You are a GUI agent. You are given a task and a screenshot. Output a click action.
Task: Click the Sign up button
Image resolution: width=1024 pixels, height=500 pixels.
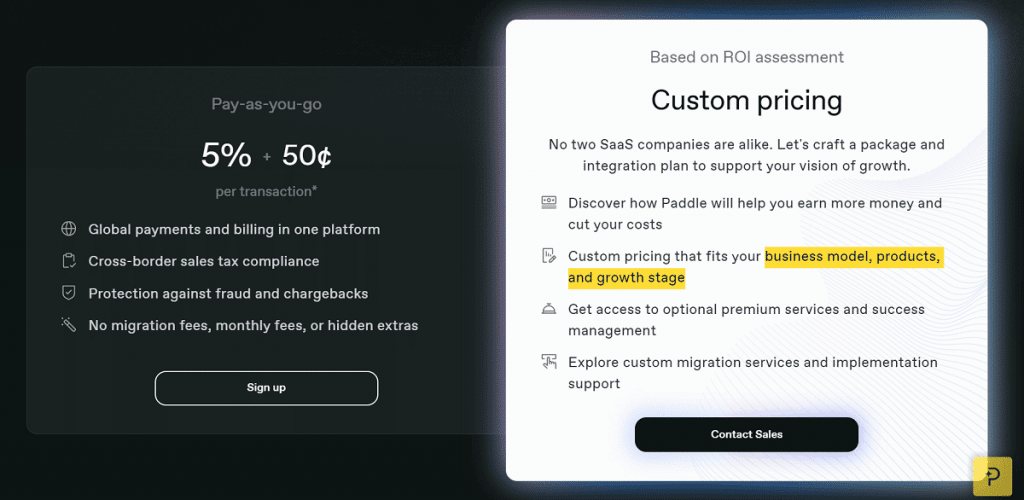click(266, 388)
